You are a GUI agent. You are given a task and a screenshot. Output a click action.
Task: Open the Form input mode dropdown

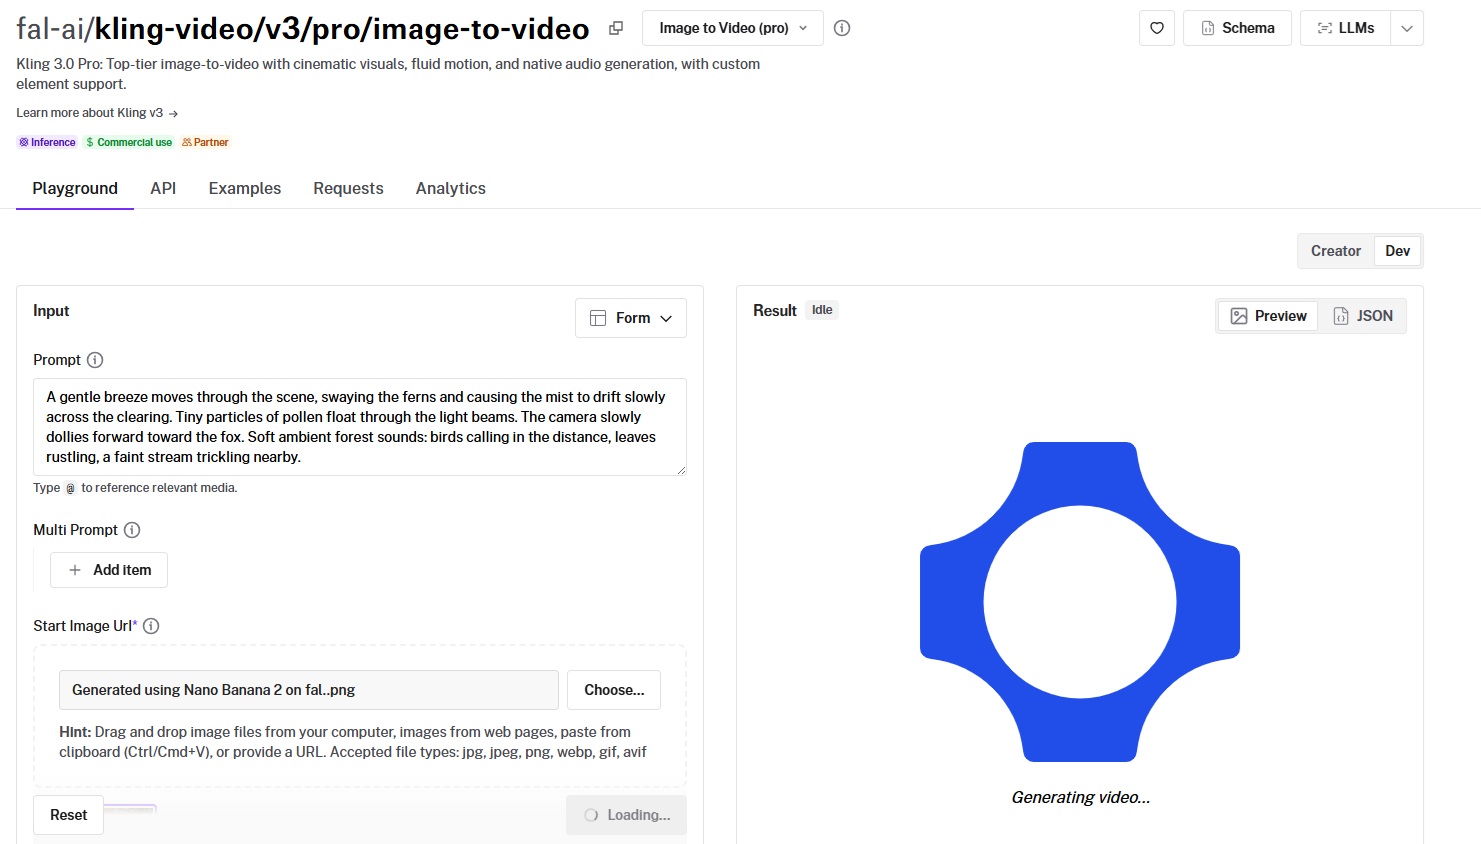click(631, 318)
